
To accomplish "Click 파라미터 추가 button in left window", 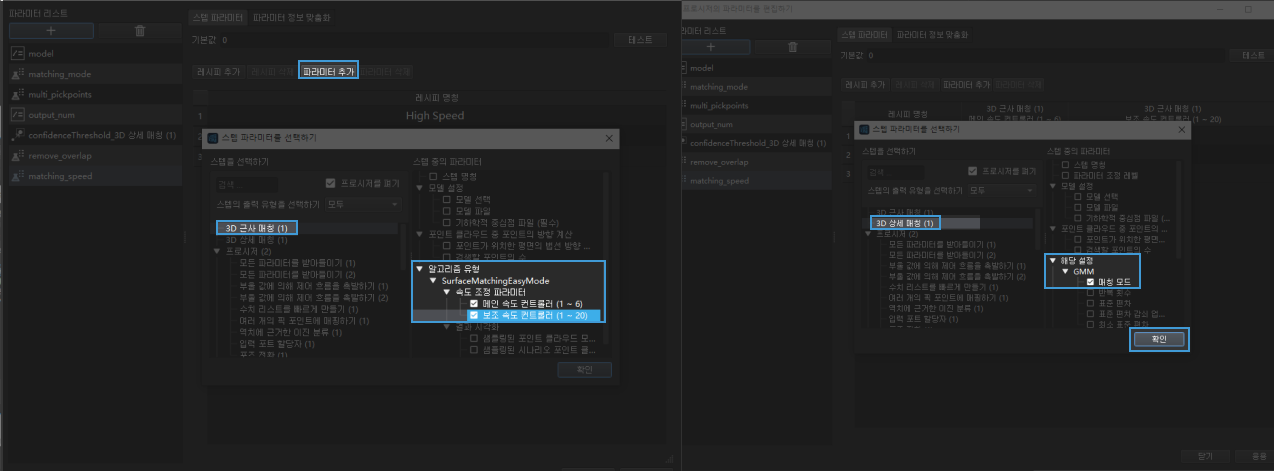I will (328, 71).
